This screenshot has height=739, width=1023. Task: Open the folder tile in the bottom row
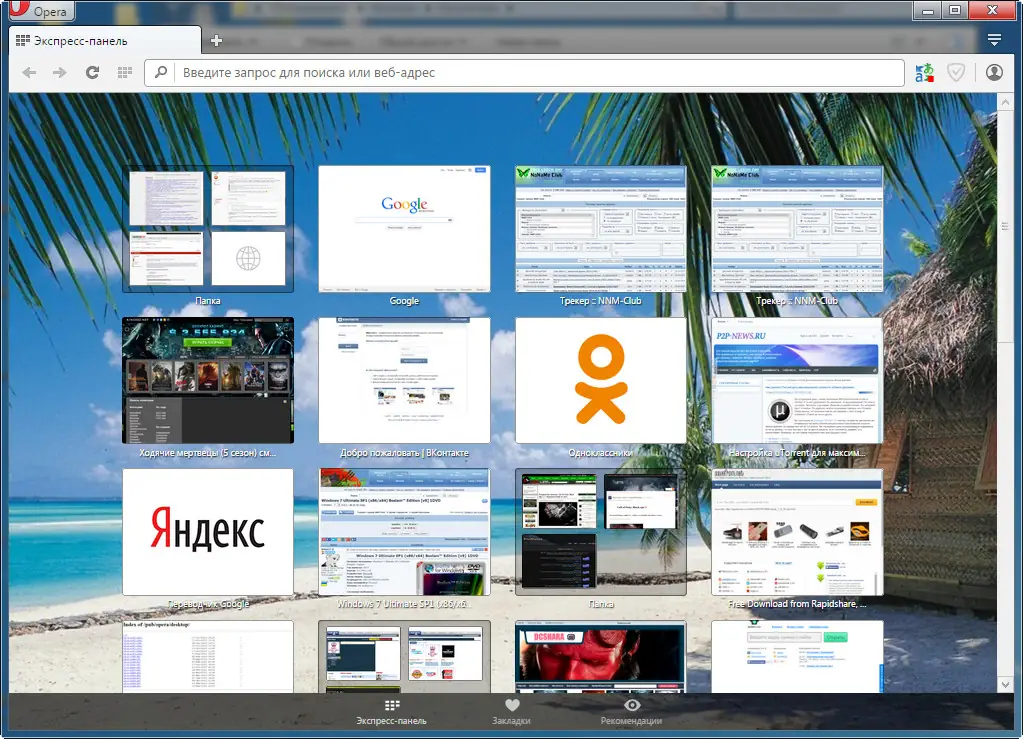pos(405,656)
